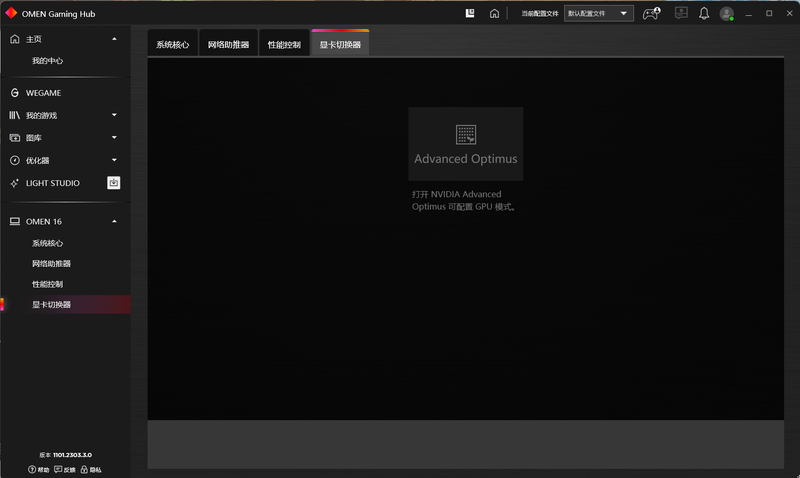The height and width of the screenshot is (478, 800).
Task: Click the WEGAME logo icon
Action: [15, 93]
